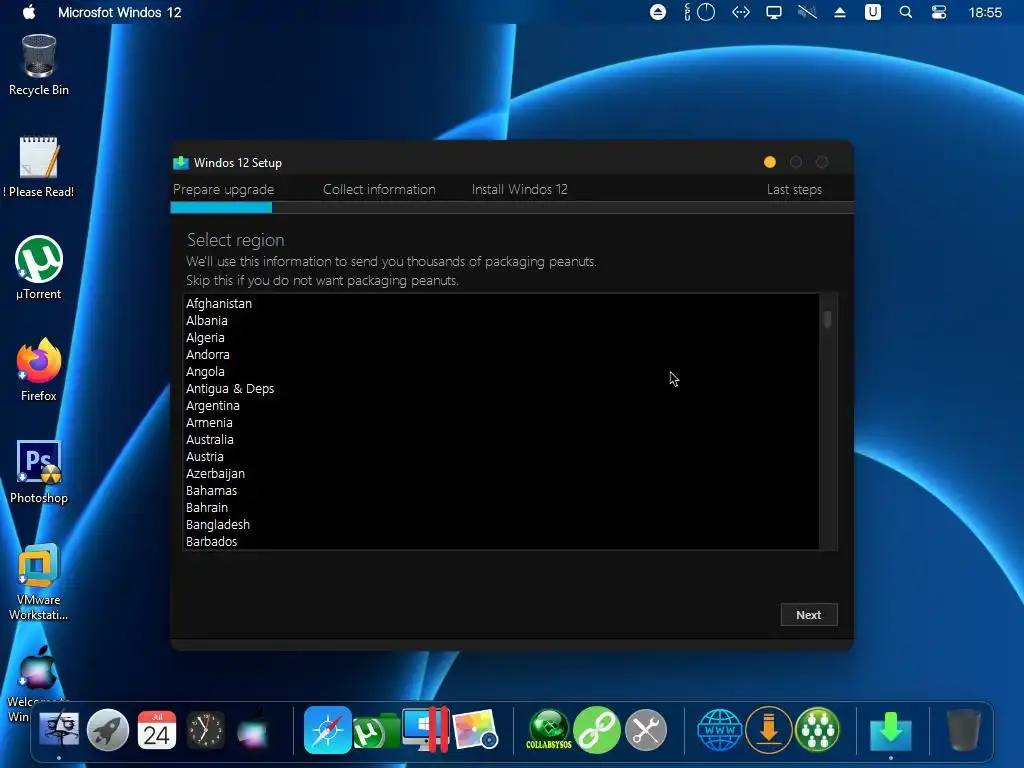Open the Clock dock icon
1024x768 pixels.
[x=206, y=729]
